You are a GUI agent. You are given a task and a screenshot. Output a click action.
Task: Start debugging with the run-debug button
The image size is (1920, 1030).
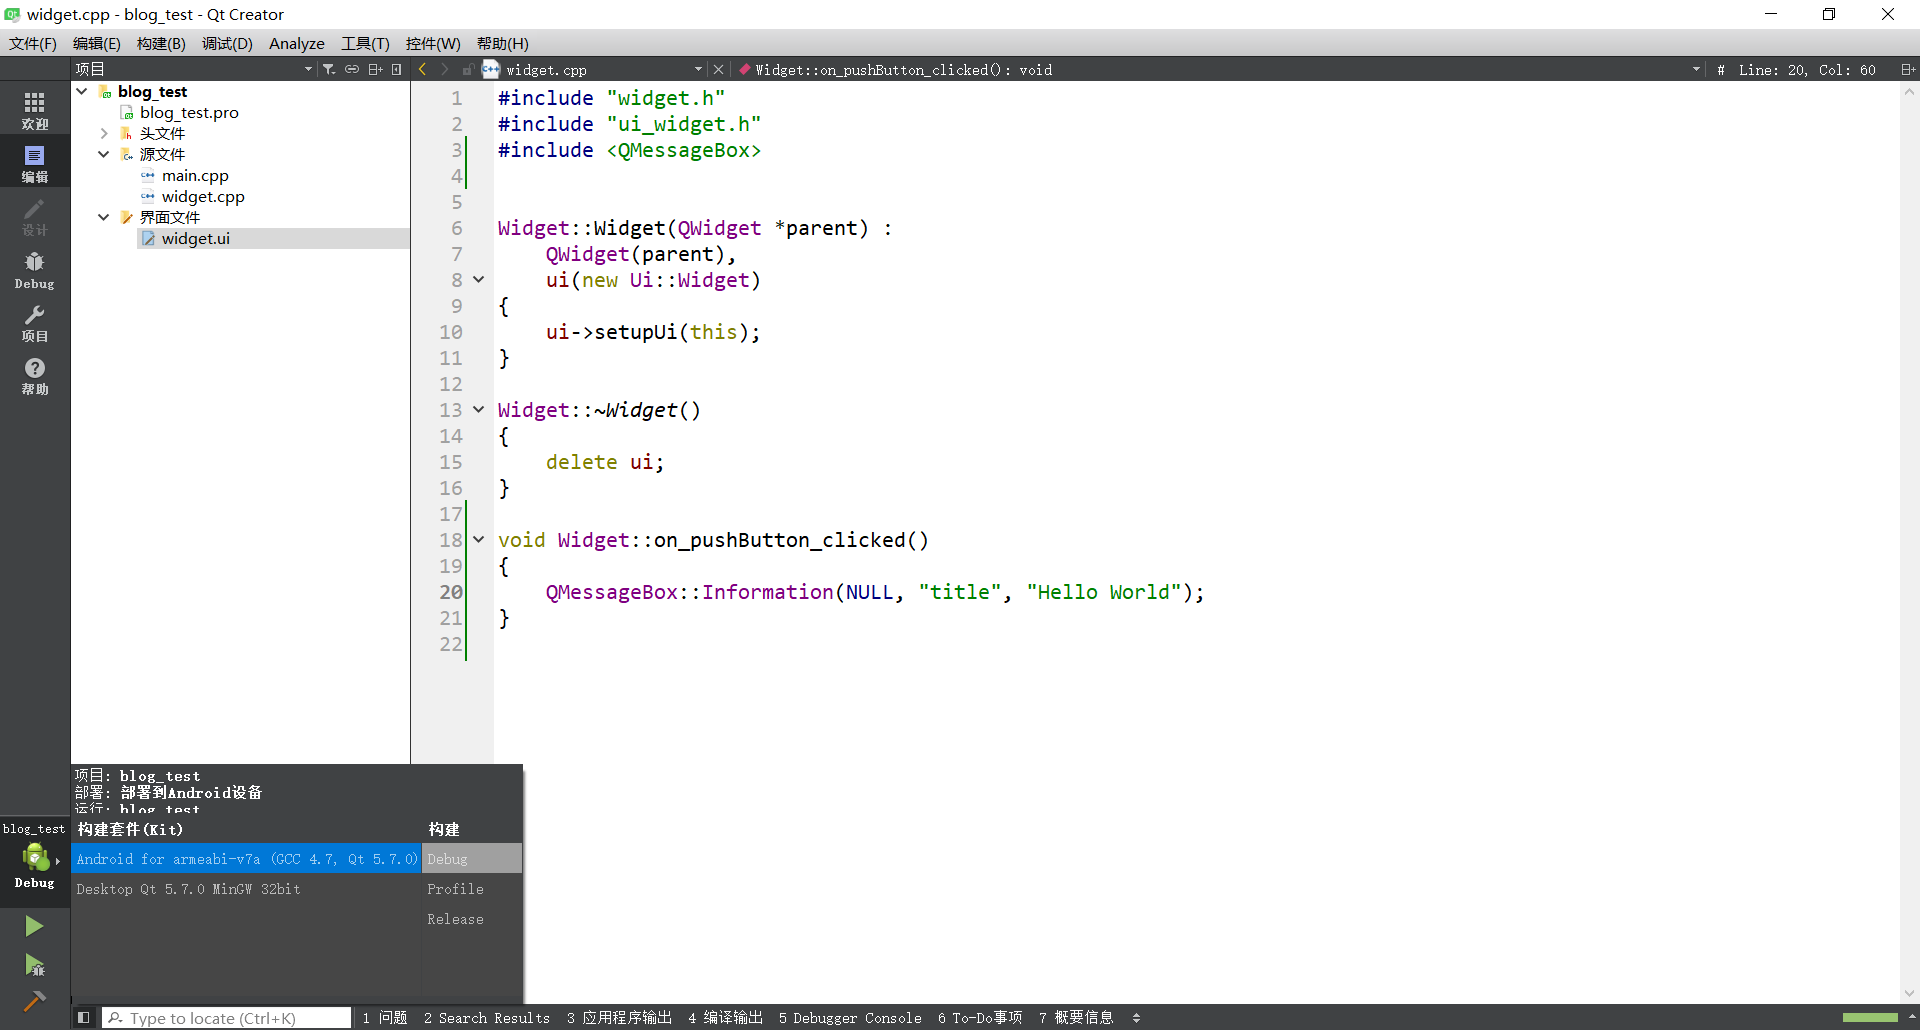34,965
